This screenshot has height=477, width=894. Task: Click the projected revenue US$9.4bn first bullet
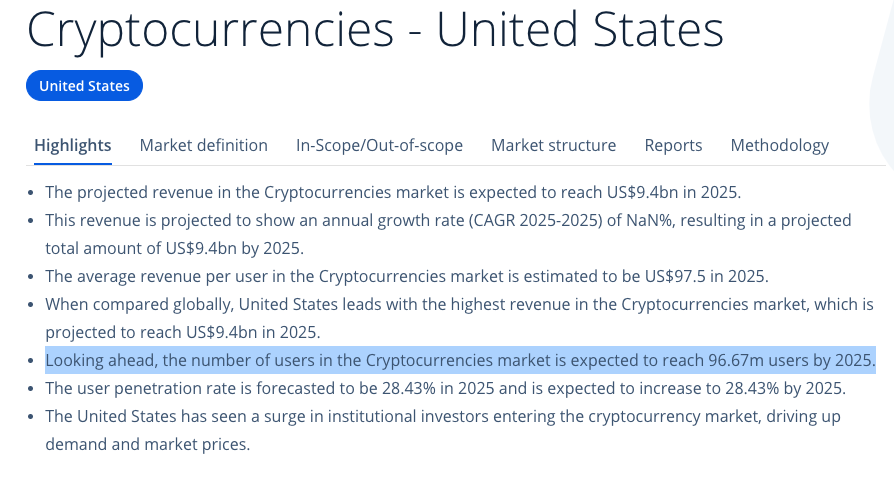click(x=393, y=193)
